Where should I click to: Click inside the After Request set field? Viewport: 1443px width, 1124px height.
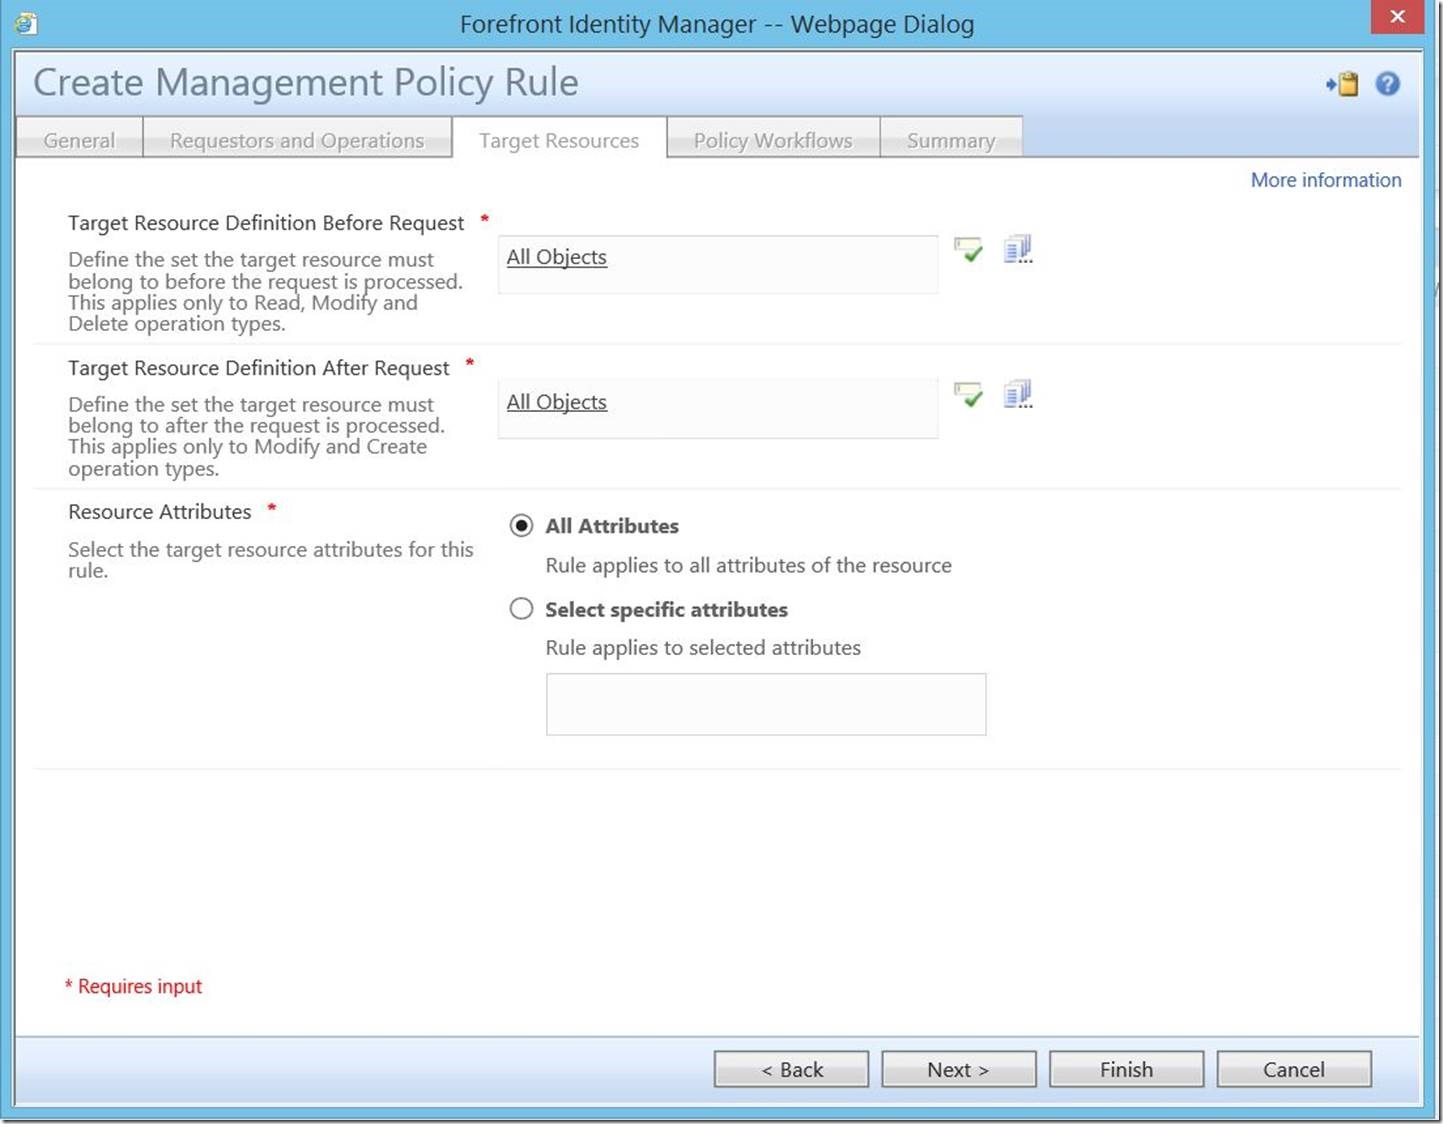[718, 409]
